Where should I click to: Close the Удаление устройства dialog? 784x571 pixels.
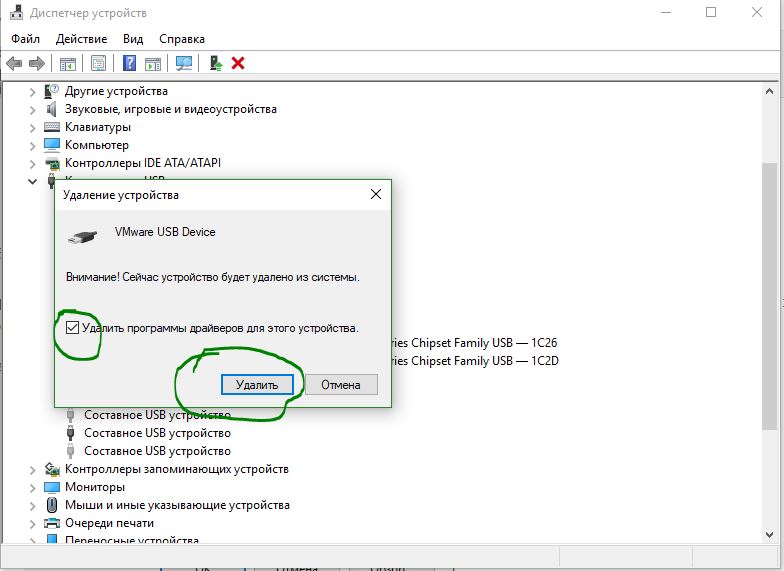pos(376,194)
